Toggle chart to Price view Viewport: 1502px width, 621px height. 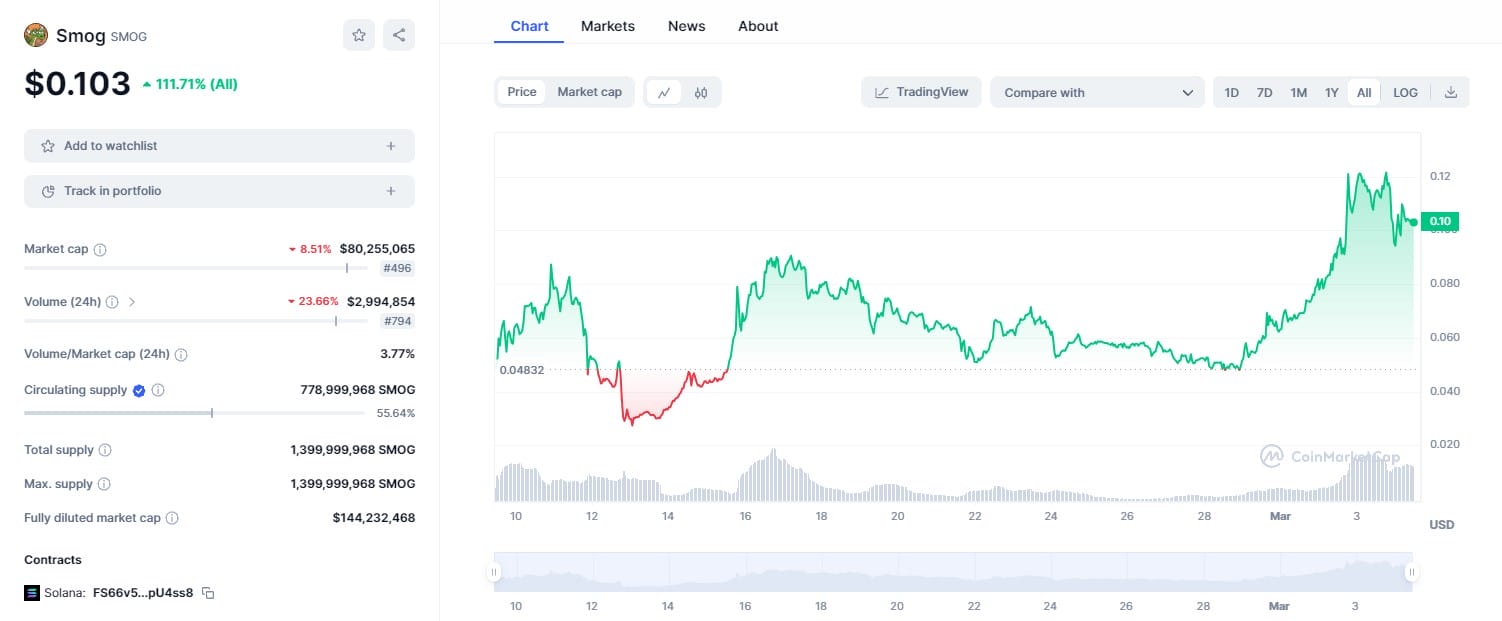click(x=522, y=92)
